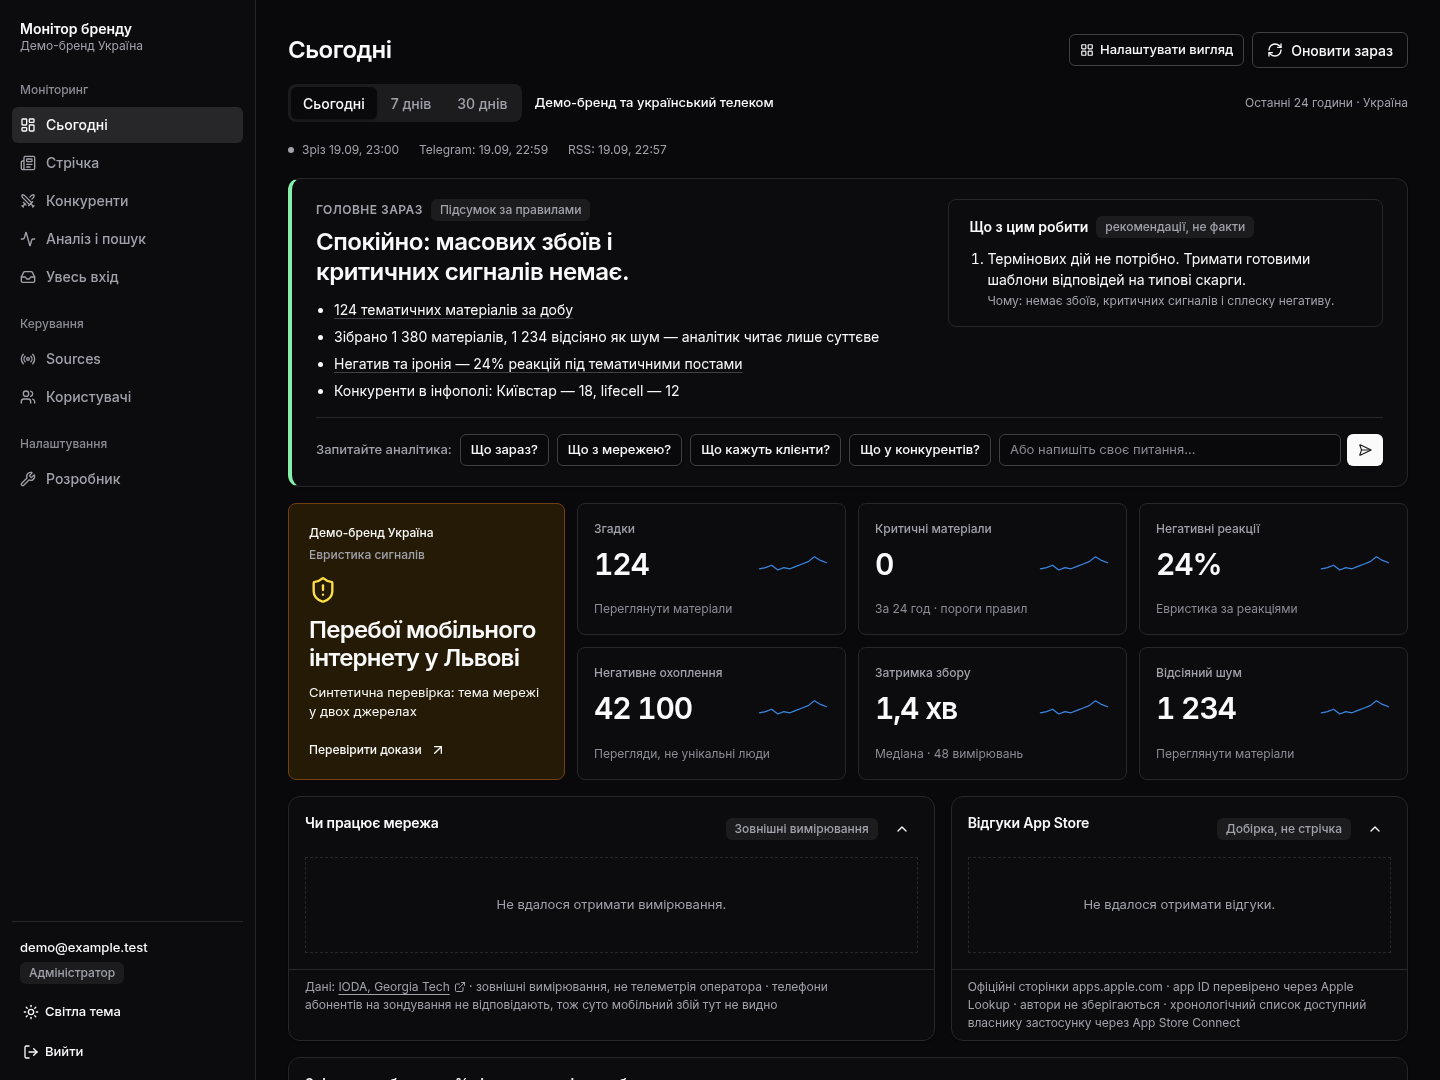Click the Аналіз і пошук pulse icon
Viewport: 1440px width, 1080px height.
point(28,239)
